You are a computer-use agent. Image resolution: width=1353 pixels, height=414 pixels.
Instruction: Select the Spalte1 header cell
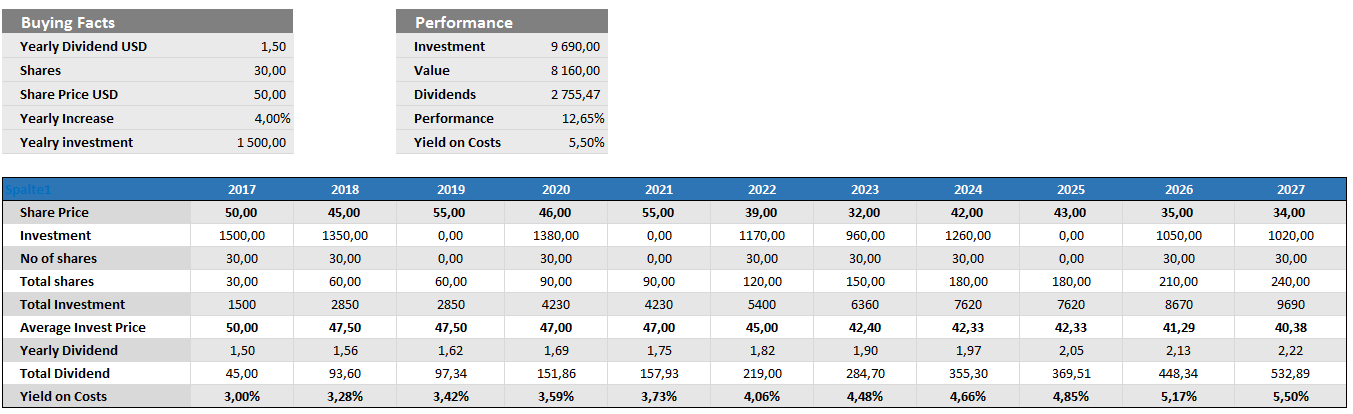27,189
